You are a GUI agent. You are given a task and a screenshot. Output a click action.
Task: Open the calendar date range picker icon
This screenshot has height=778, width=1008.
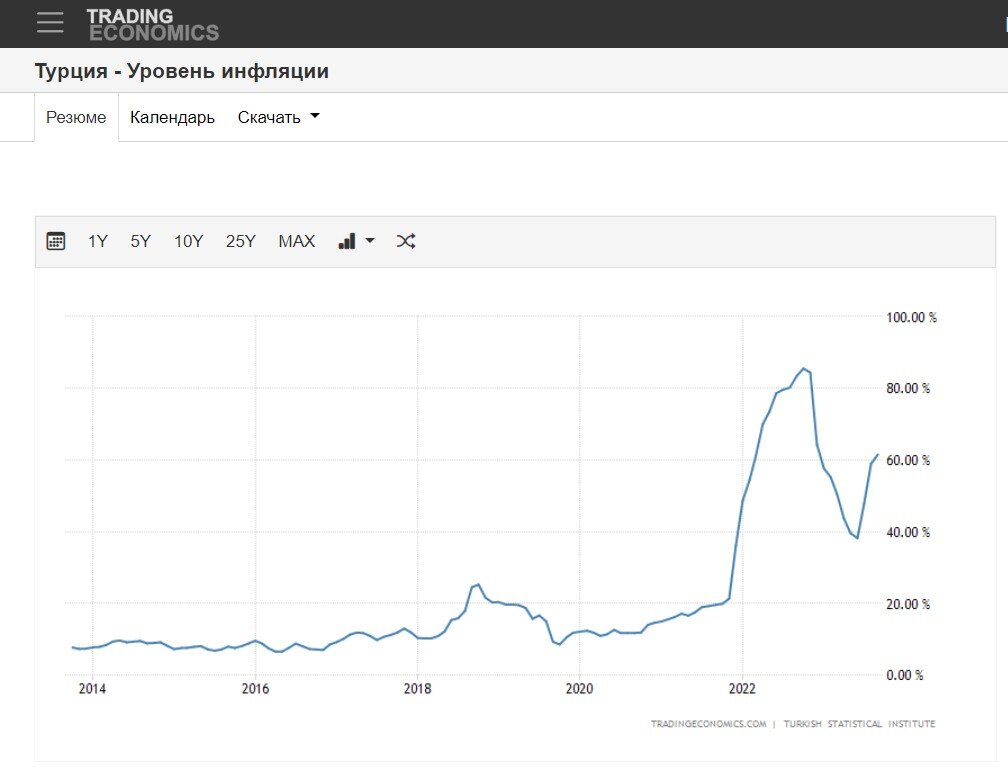pos(57,240)
